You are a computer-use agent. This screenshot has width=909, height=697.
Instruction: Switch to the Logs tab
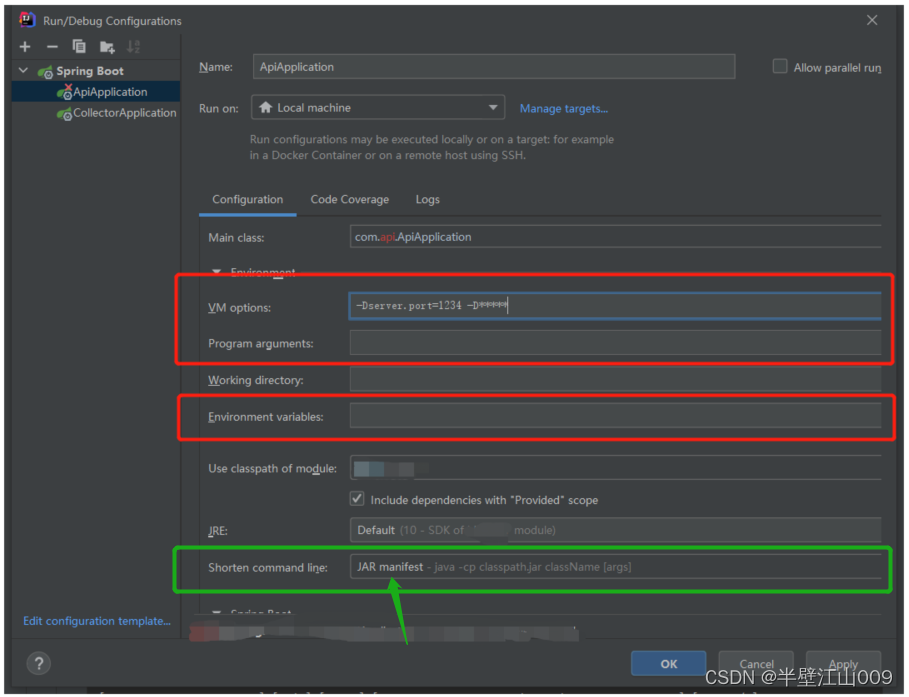click(x=427, y=199)
